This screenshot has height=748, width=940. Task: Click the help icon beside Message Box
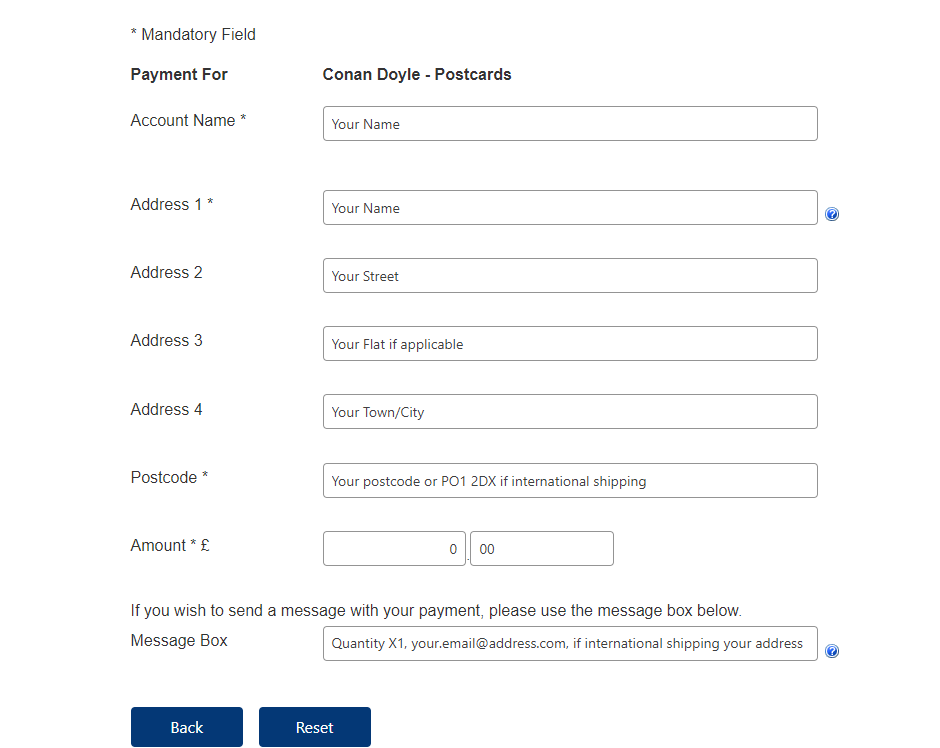(x=832, y=651)
